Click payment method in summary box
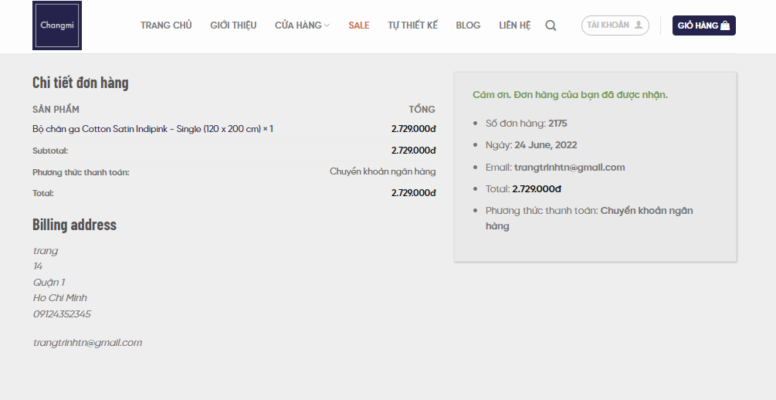Viewport: 776px width, 400px height. coord(589,218)
